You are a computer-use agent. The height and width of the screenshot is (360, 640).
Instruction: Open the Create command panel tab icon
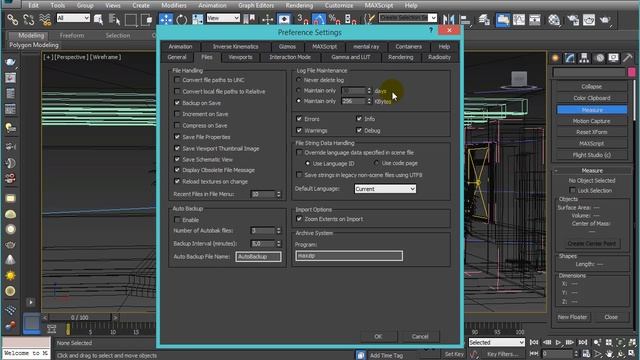(555, 58)
